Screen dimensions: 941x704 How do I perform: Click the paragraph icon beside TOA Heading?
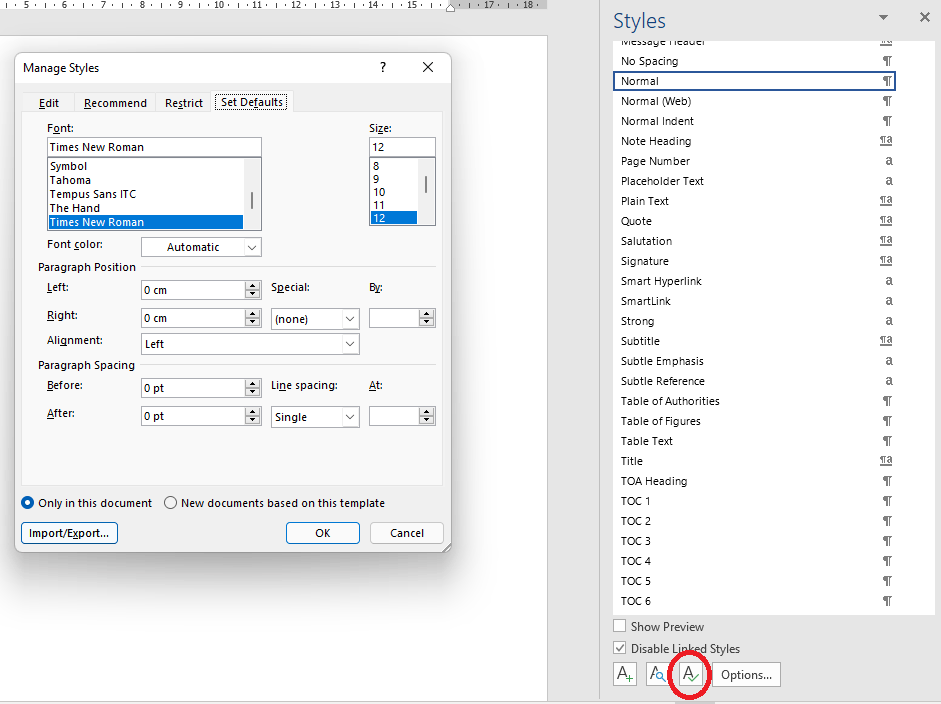point(887,481)
